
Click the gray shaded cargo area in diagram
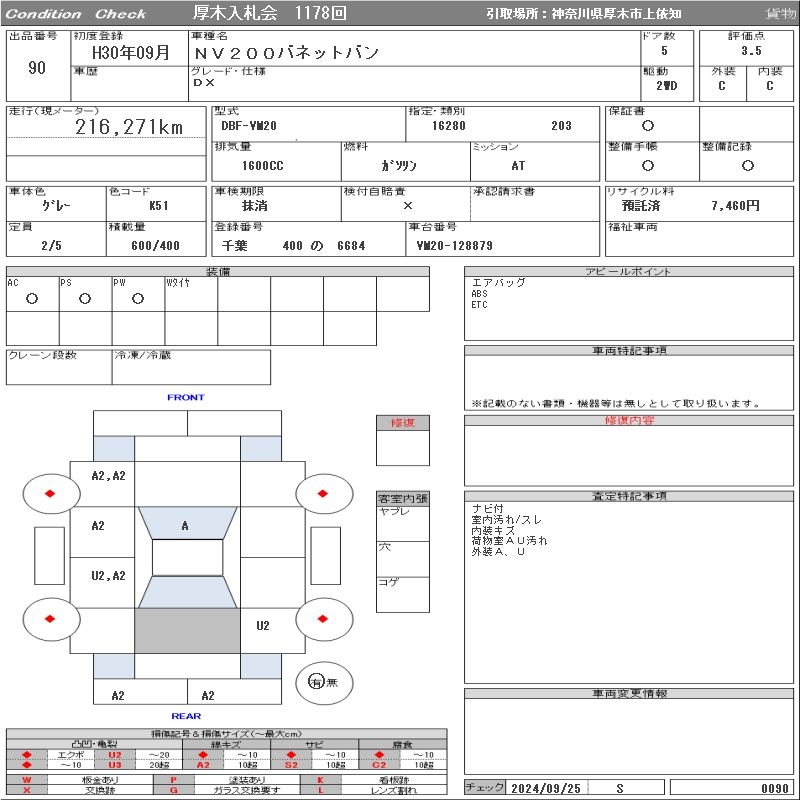click(x=187, y=631)
